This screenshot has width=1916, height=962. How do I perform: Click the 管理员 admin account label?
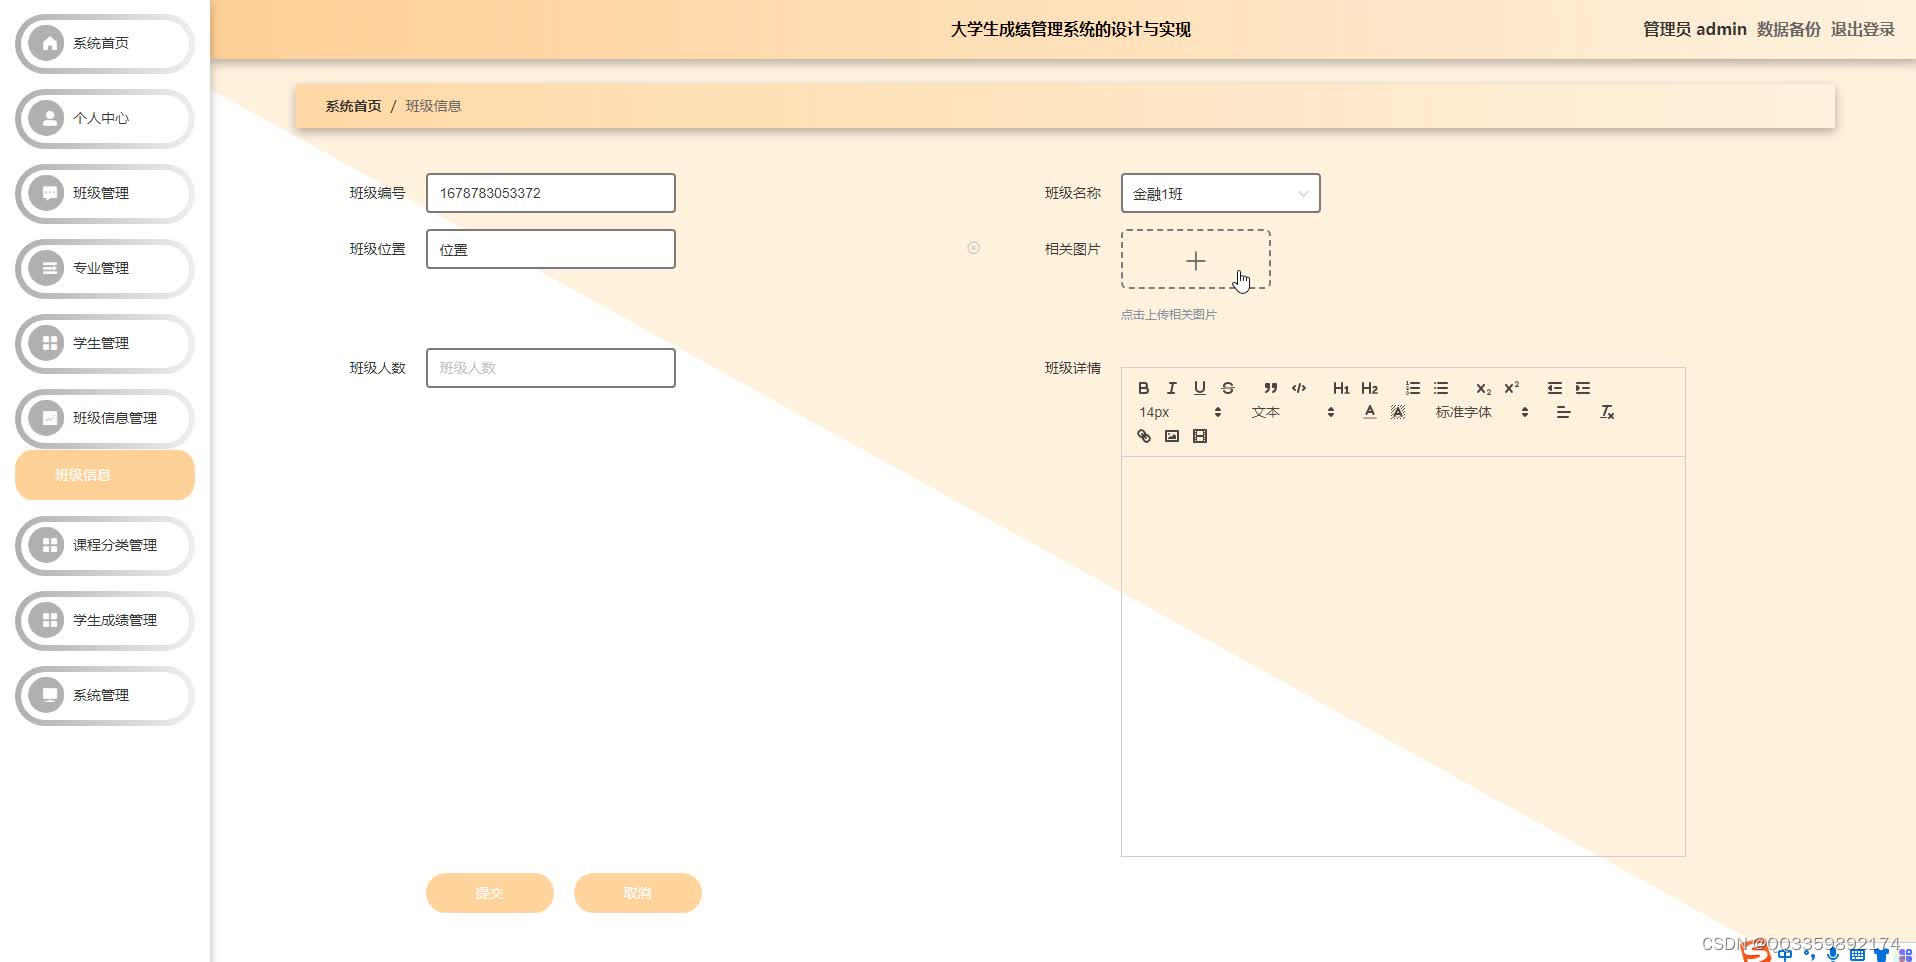(1694, 29)
